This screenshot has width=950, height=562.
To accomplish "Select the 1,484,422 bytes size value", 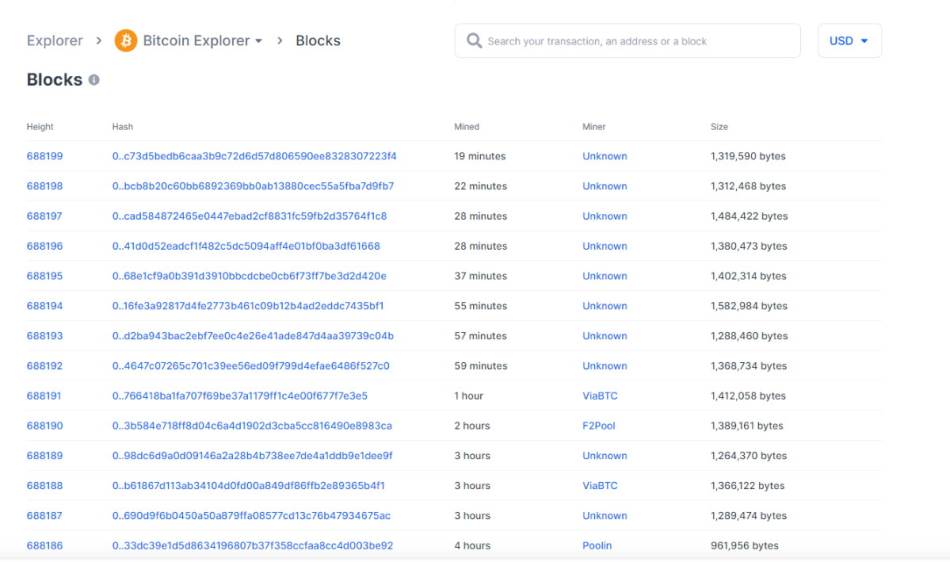I will tap(749, 216).
